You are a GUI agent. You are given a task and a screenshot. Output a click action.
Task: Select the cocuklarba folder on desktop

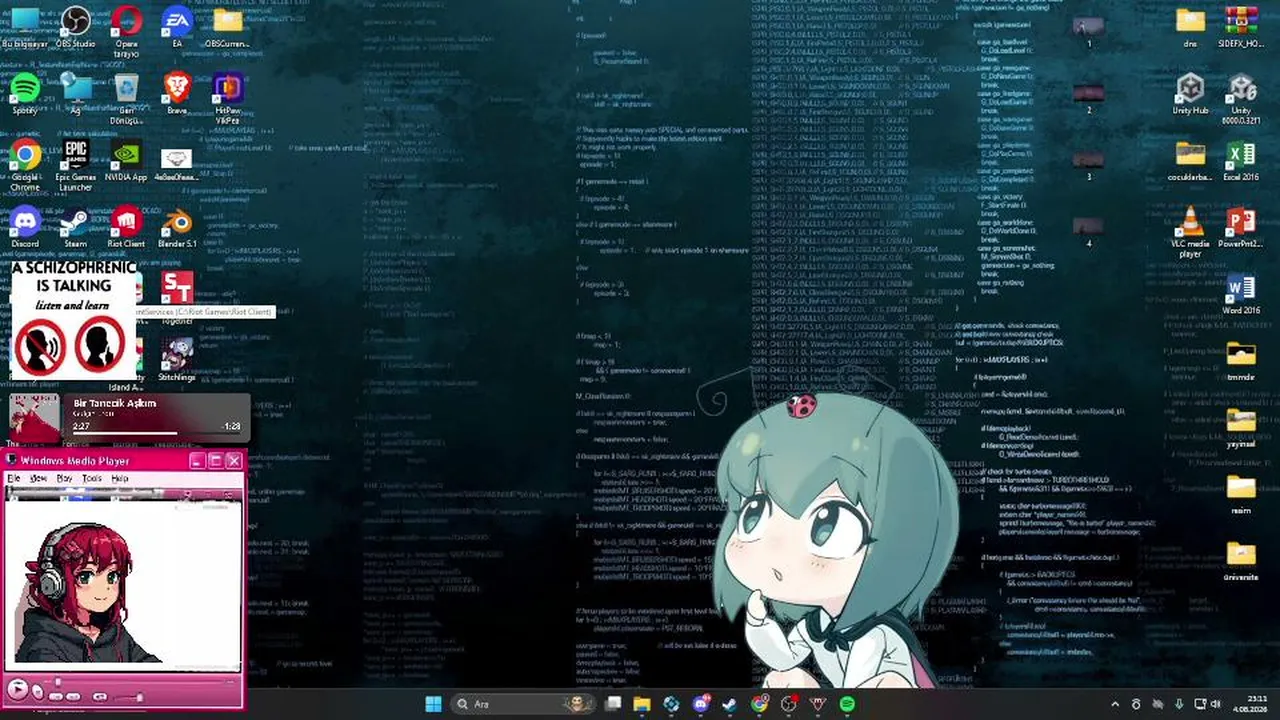click(x=1190, y=160)
